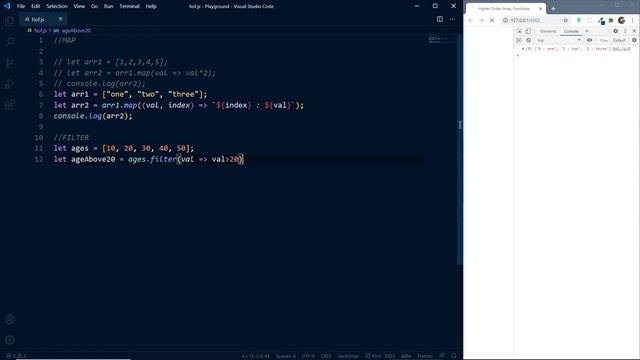Open the Explorer view in activity bar
This screenshot has width=640, height=360.
pyautogui.click(x=9, y=20)
